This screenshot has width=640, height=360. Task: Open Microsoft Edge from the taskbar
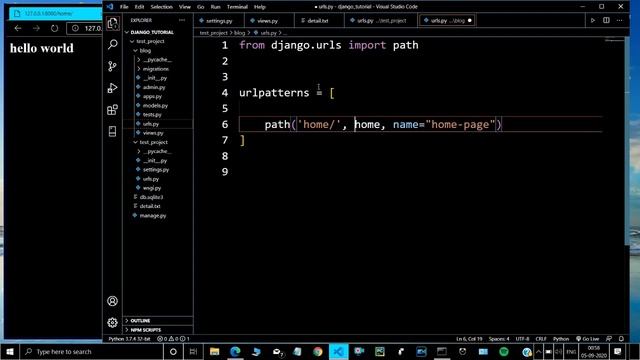(235, 351)
